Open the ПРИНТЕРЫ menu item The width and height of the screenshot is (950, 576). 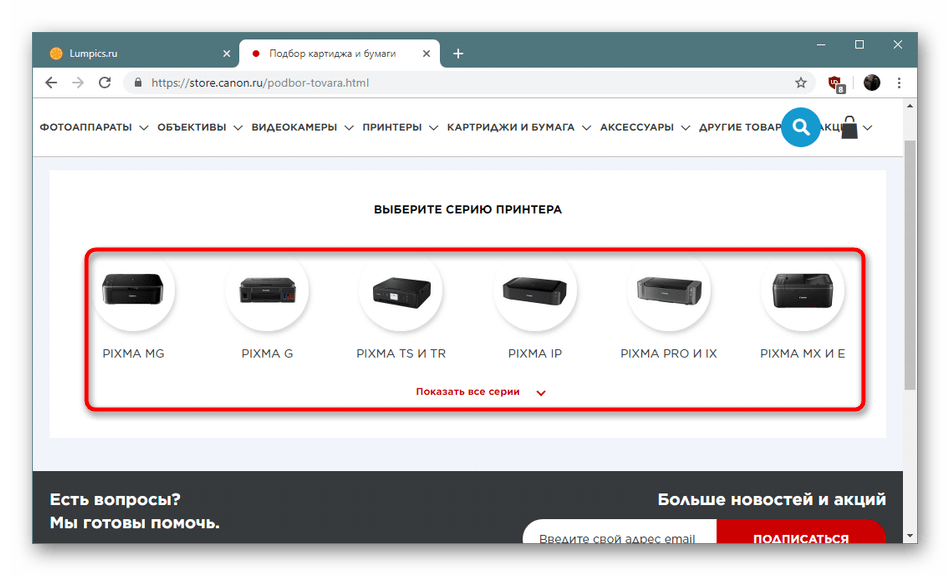click(x=392, y=127)
